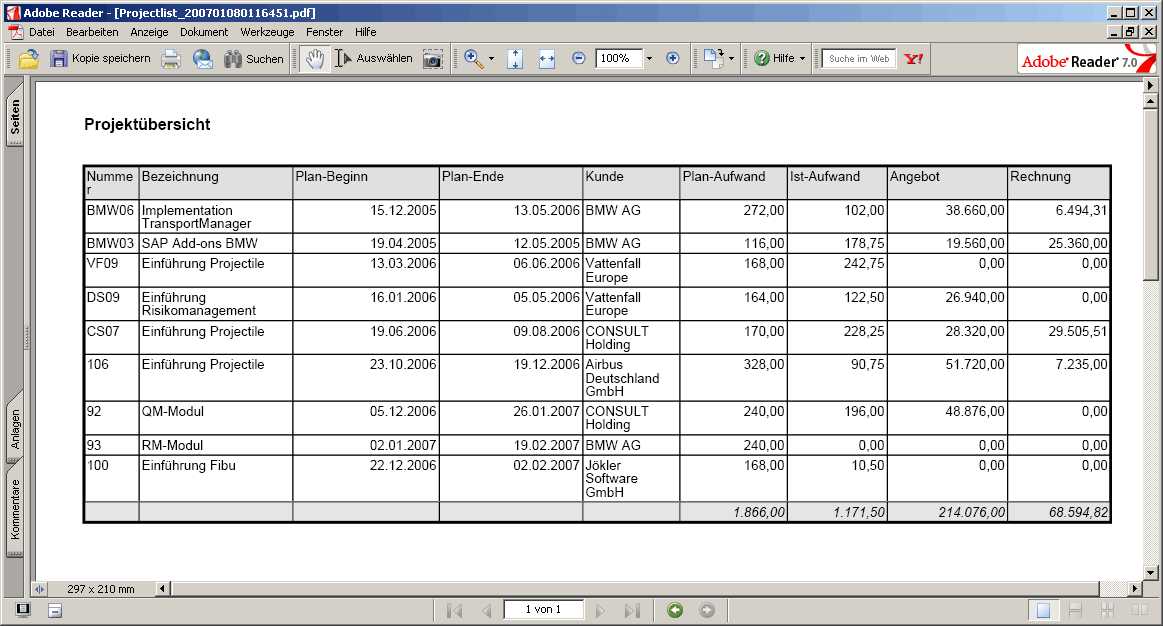Click the scroll-down arrow of vertical scrollbar
Screen dimensions: 1163x626
1150,573
